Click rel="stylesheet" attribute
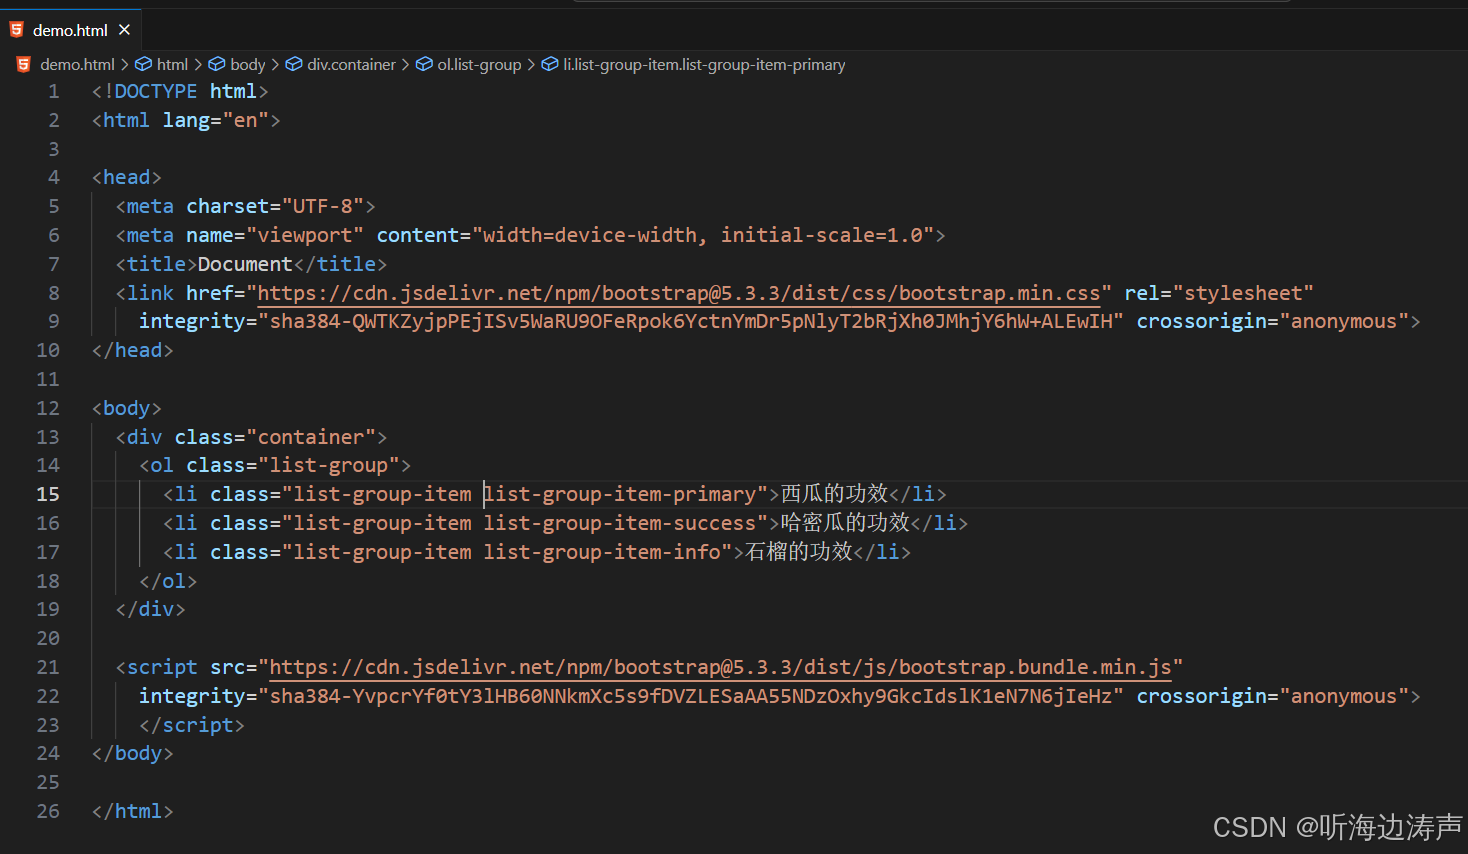 [1219, 293]
